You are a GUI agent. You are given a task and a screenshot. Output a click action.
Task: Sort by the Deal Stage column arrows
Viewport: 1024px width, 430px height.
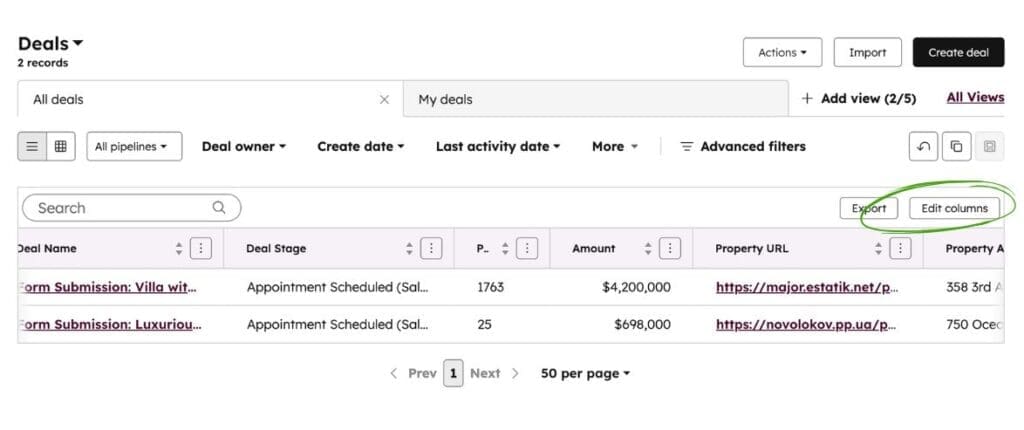pos(410,248)
